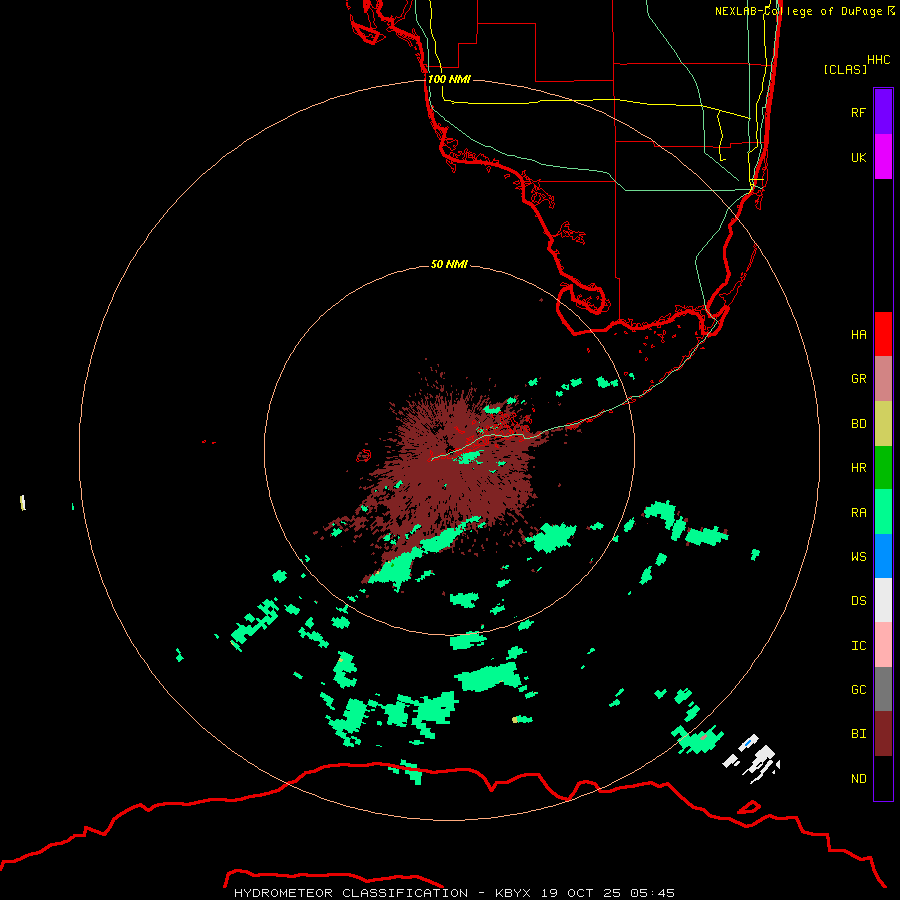Click the 05:45 time stamp
900x900 pixels.
pos(652,893)
